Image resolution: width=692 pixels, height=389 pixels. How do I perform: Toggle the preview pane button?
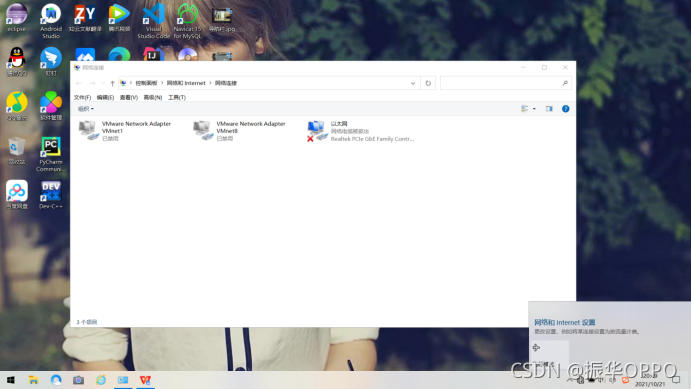(x=549, y=109)
